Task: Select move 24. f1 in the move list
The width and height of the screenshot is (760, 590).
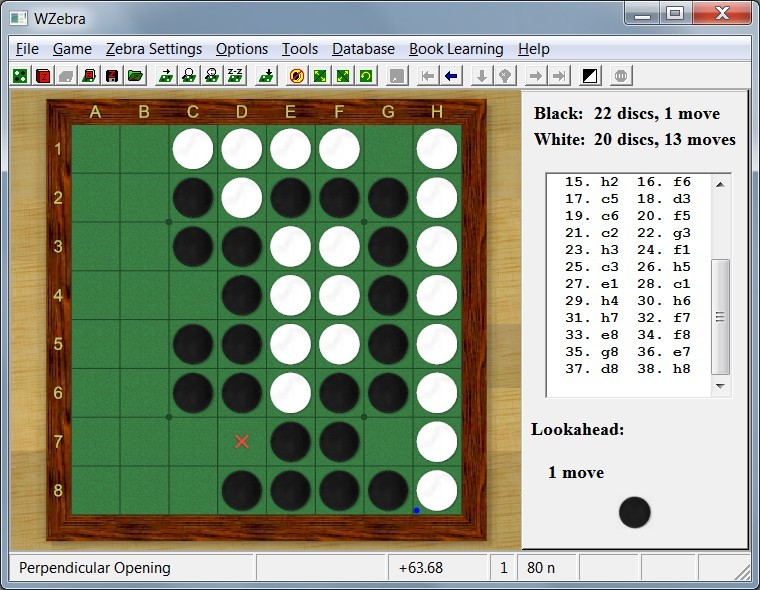Action: click(x=664, y=250)
